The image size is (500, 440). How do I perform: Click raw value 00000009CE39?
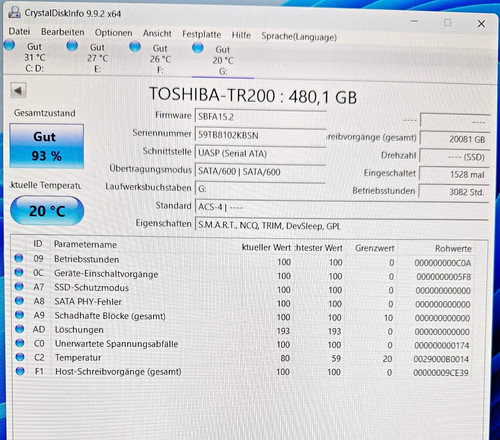click(x=441, y=373)
